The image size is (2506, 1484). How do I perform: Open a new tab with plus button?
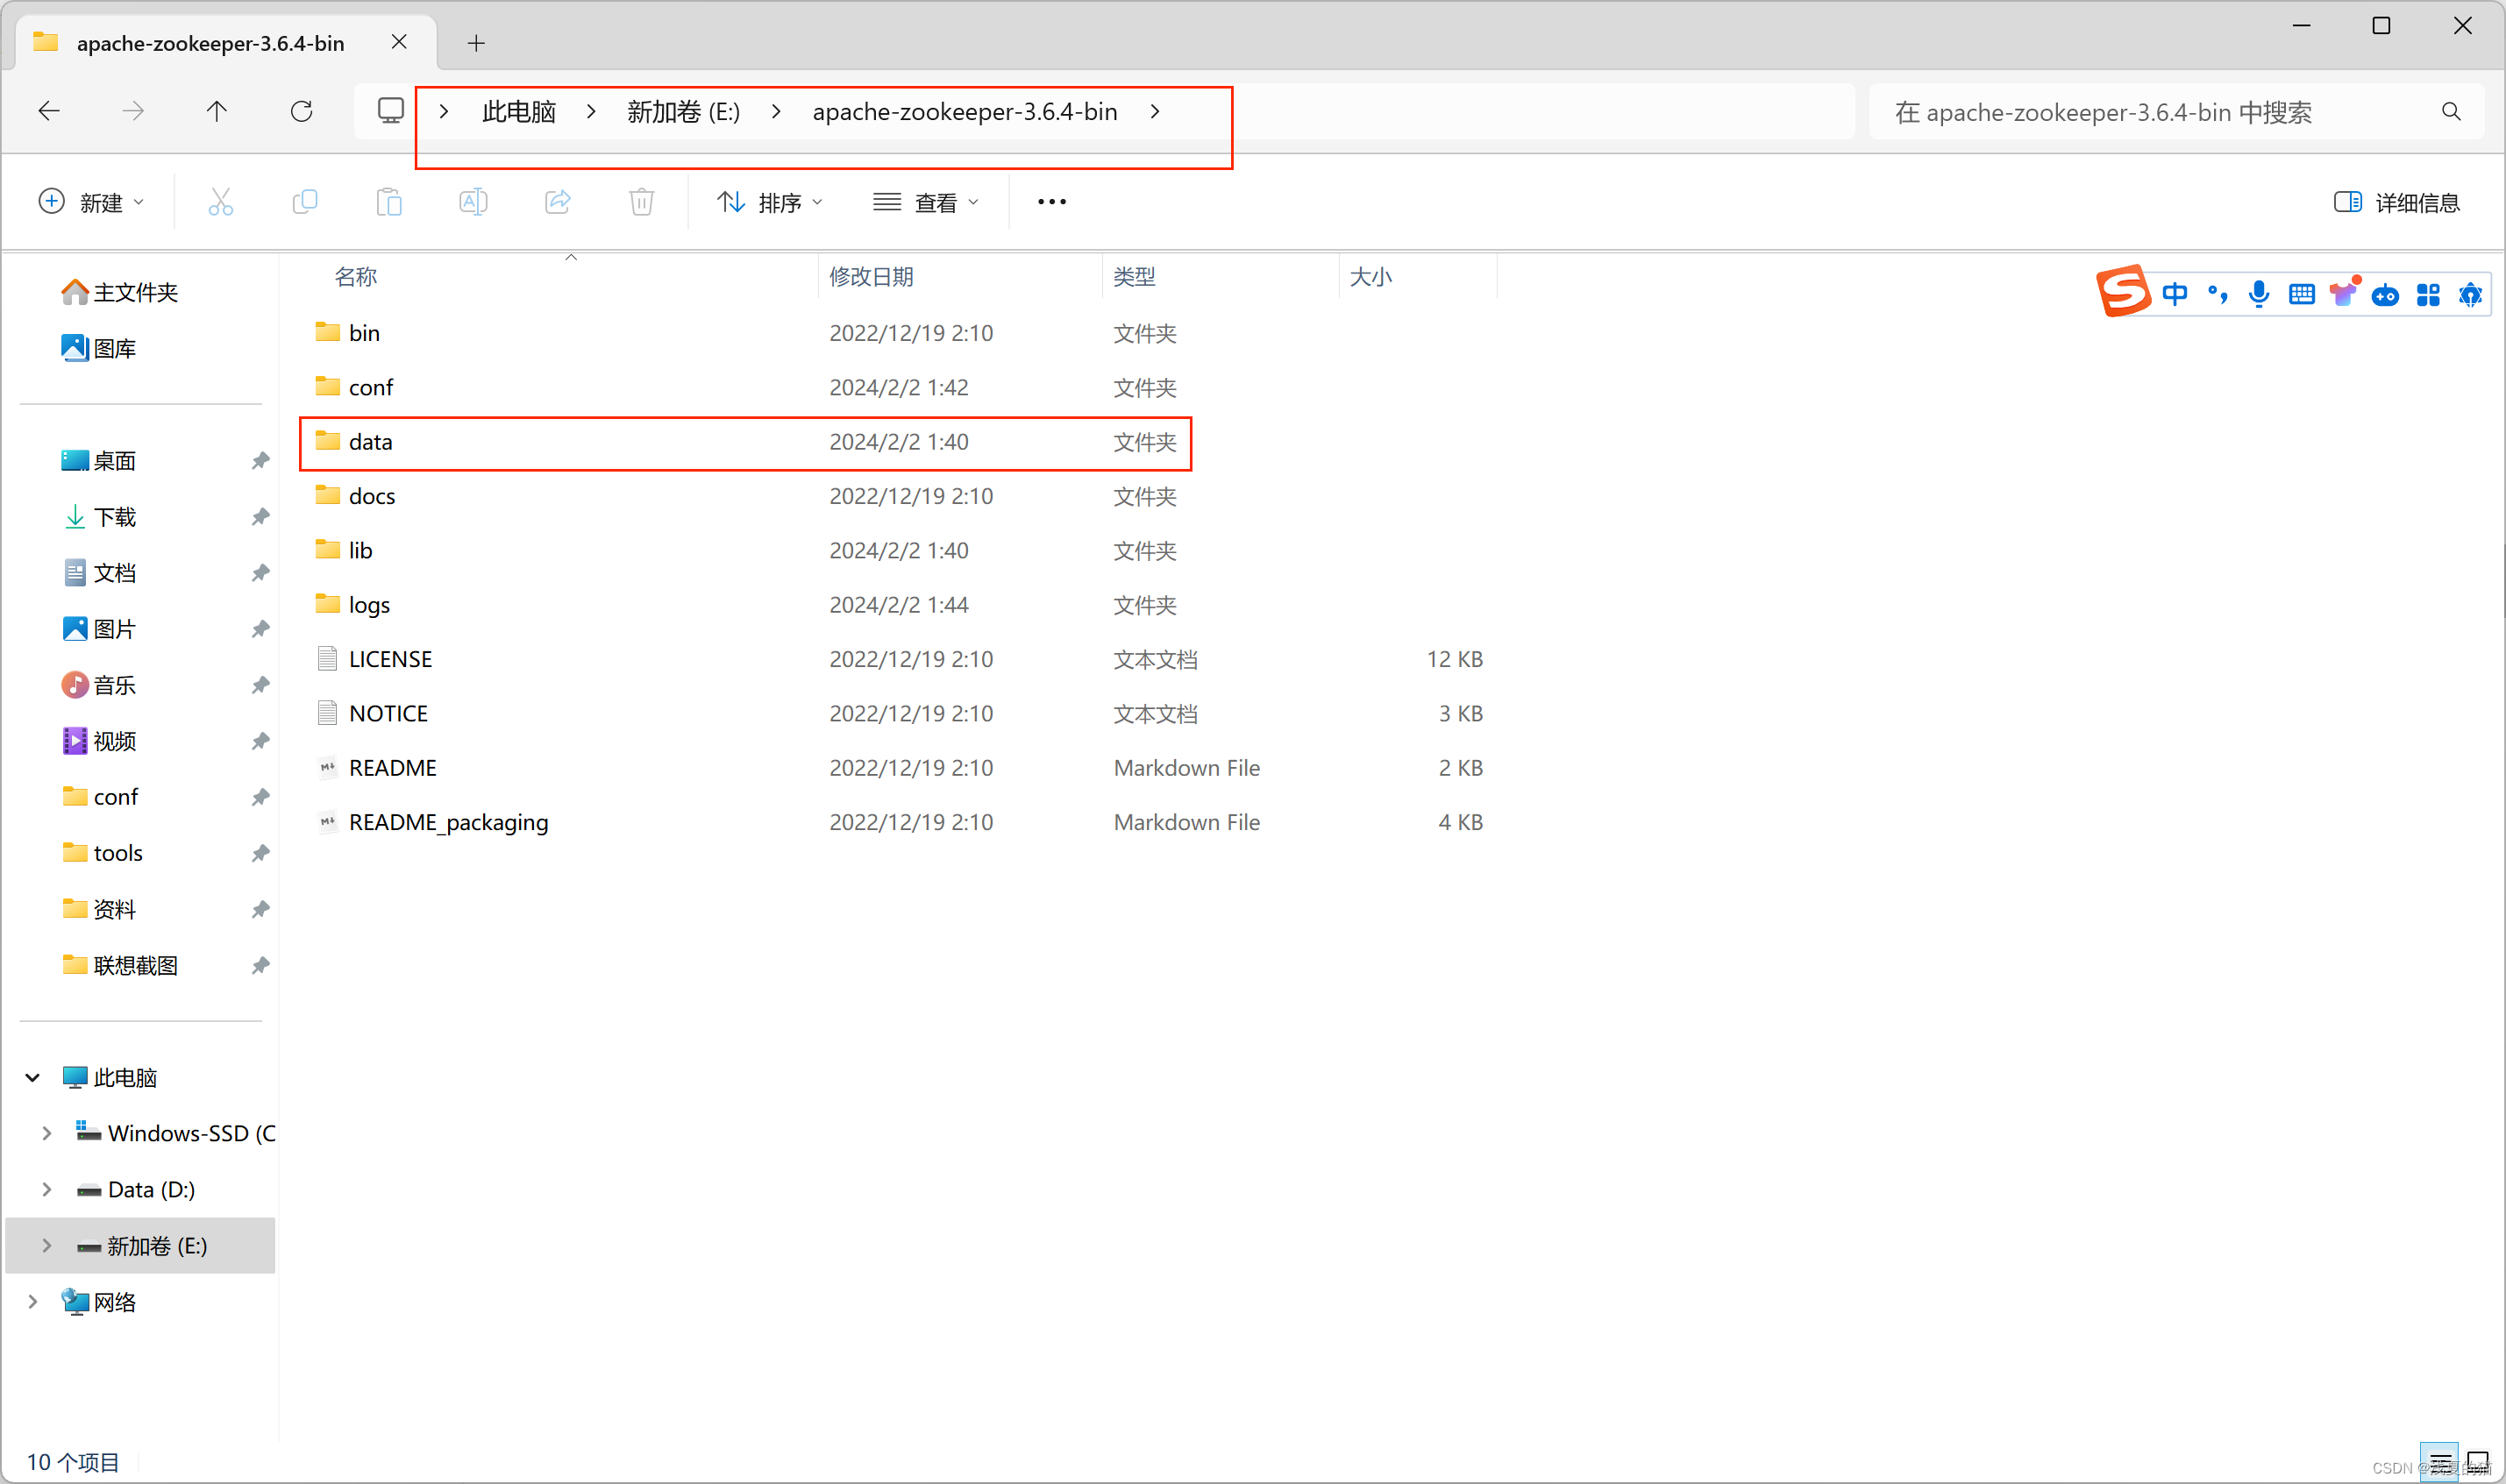[476, 43]
